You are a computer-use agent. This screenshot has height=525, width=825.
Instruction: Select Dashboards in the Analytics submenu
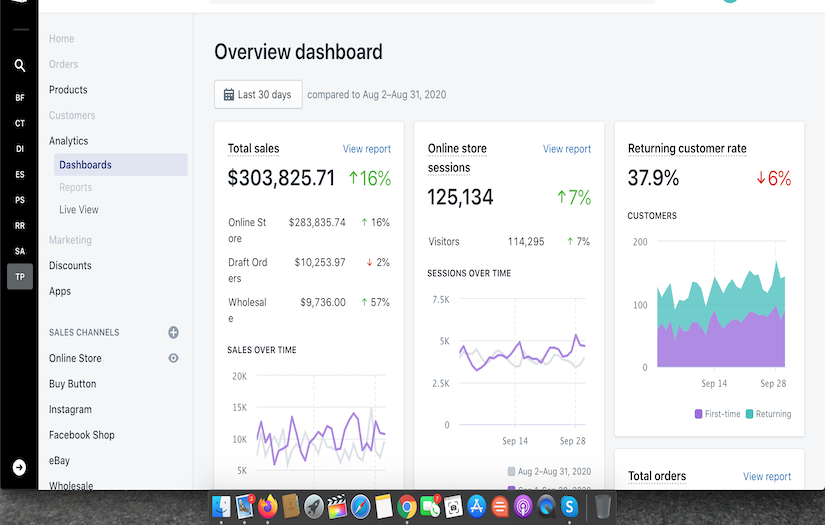click(x=85, y=165)
